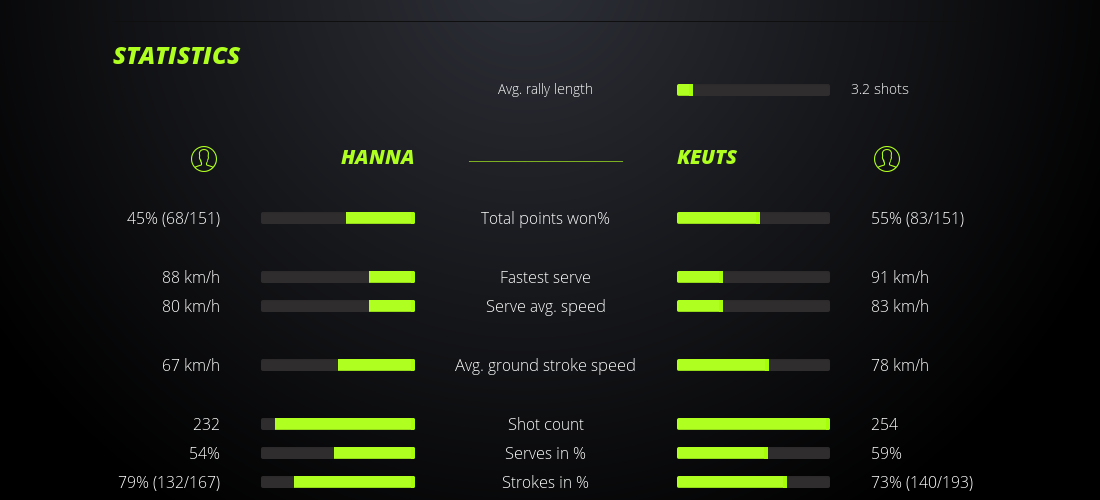Viewport: 1100px width, 500px height.
Task: Click the Avg. ground stroke speed label
Action: click(545, 365)
